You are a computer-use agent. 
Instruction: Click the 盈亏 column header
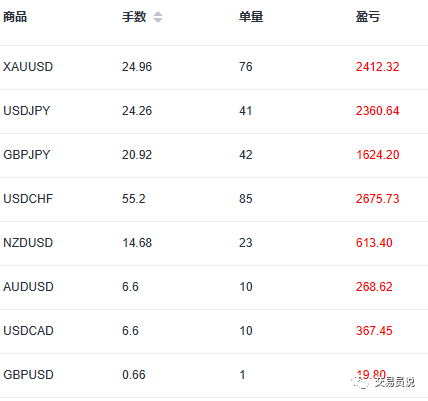coord(368,17)
